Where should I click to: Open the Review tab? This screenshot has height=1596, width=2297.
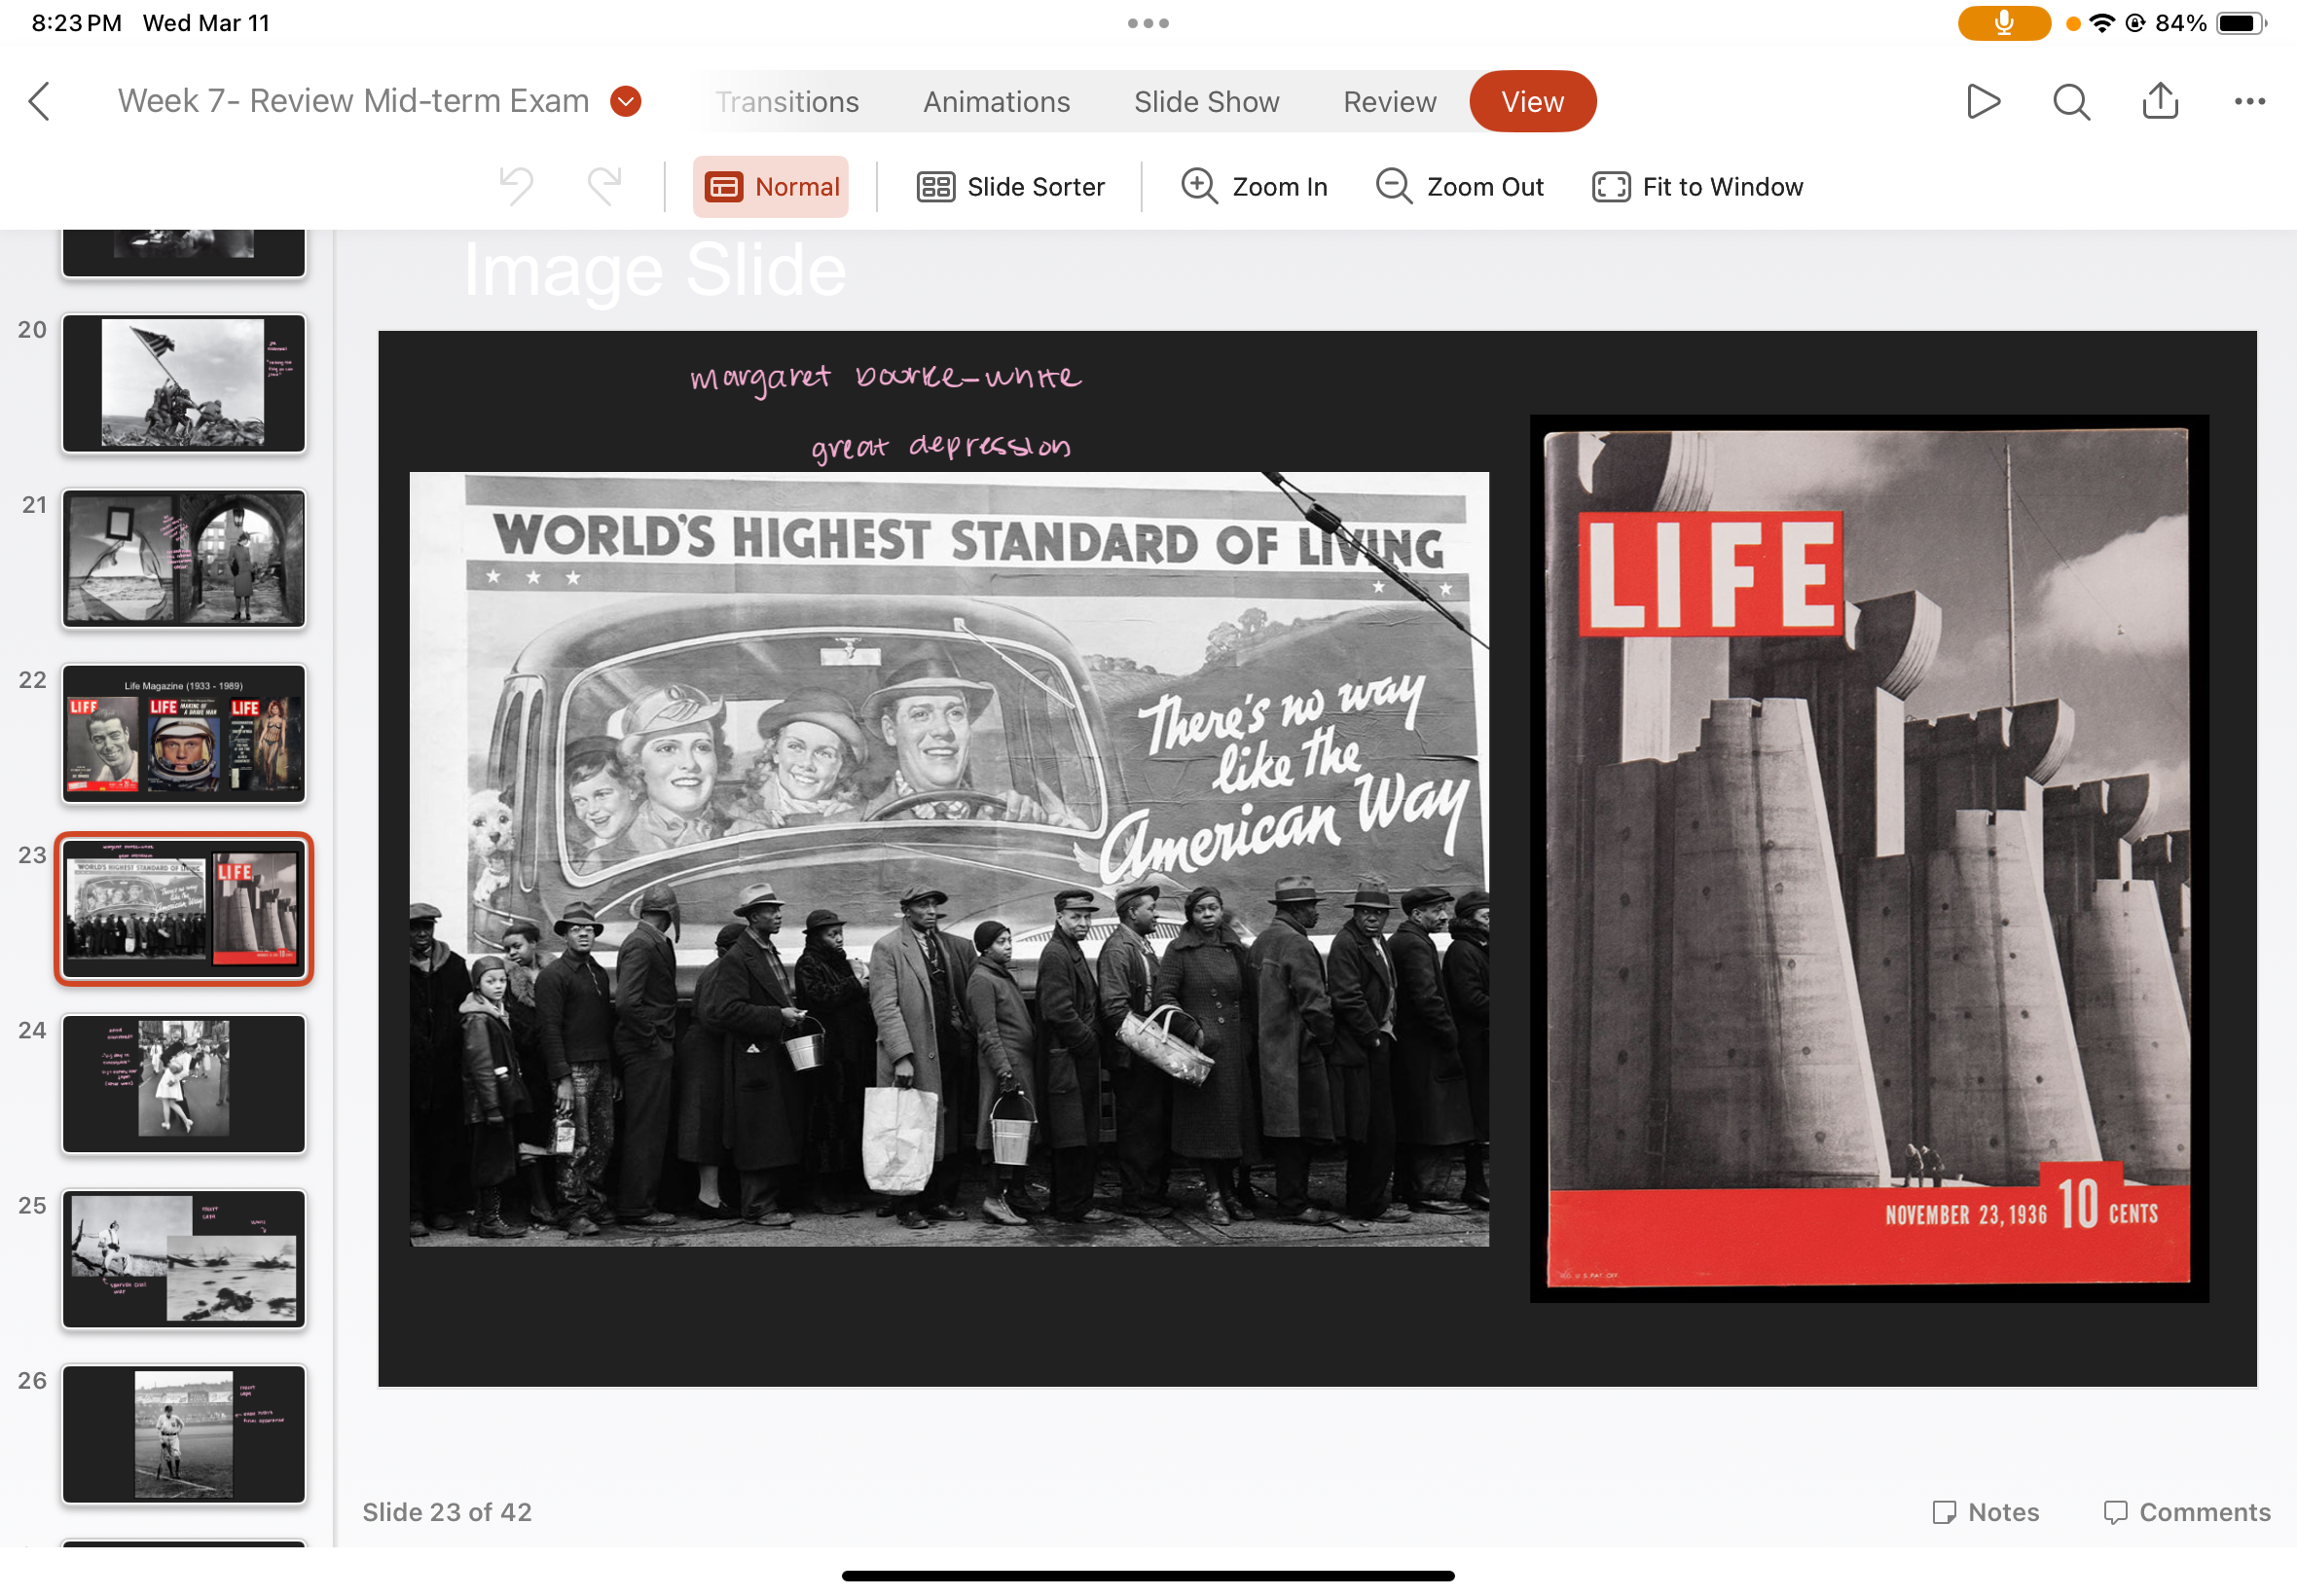1389,102
